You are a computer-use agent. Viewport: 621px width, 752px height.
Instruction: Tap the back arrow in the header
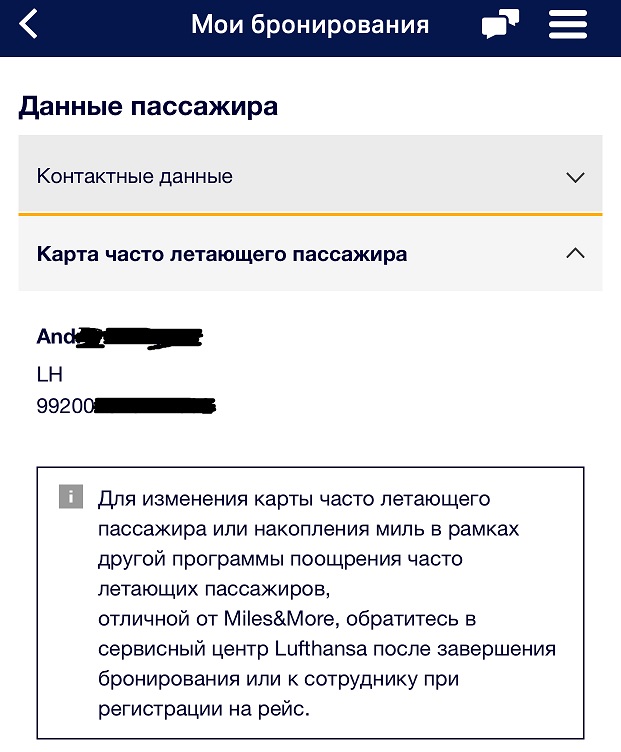pyautogui.click(x=29, y=24)
